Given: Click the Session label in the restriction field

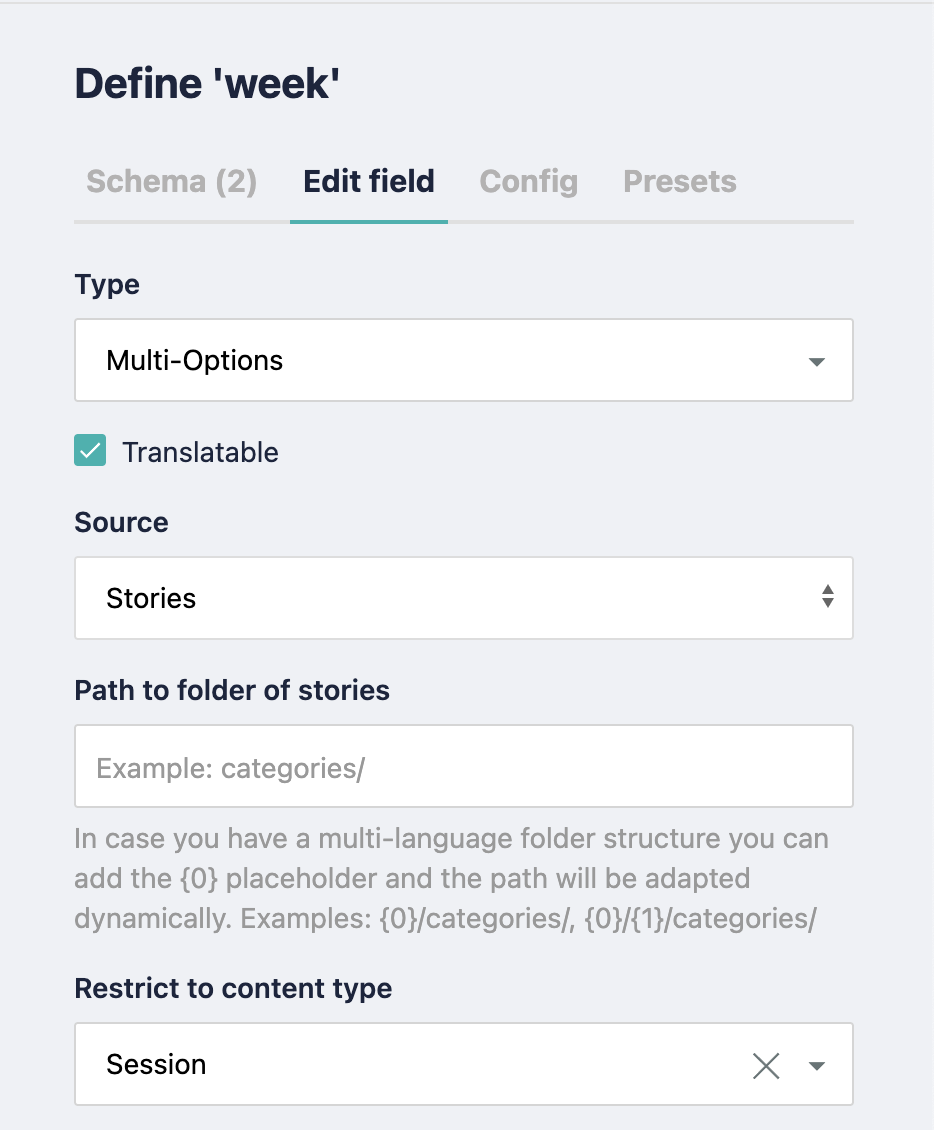Looking at the screenshot, I should coord(156,1065).
